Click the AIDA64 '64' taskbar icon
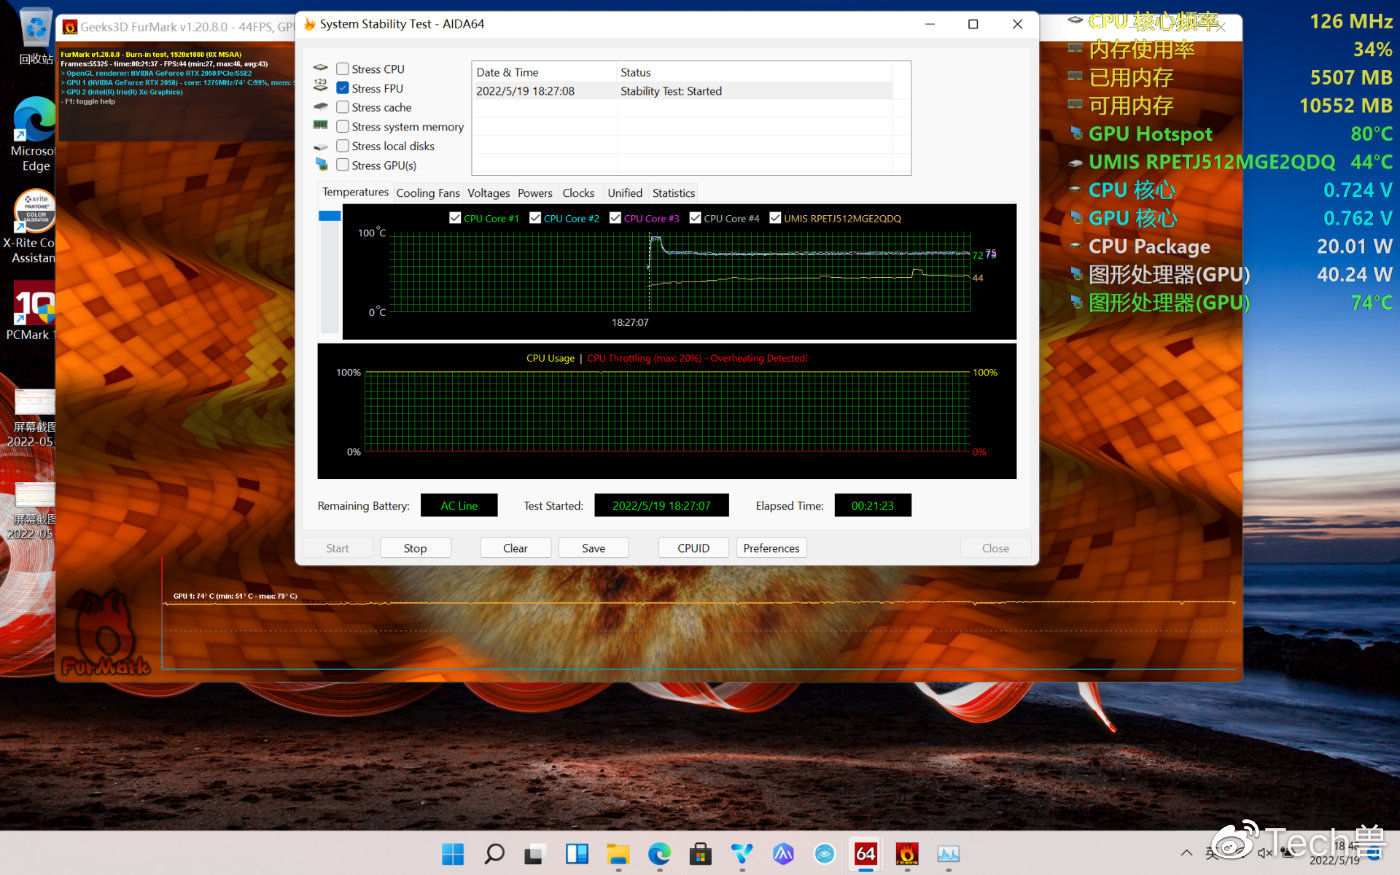This screenshot has width=1400, height=875. [866, 854]
